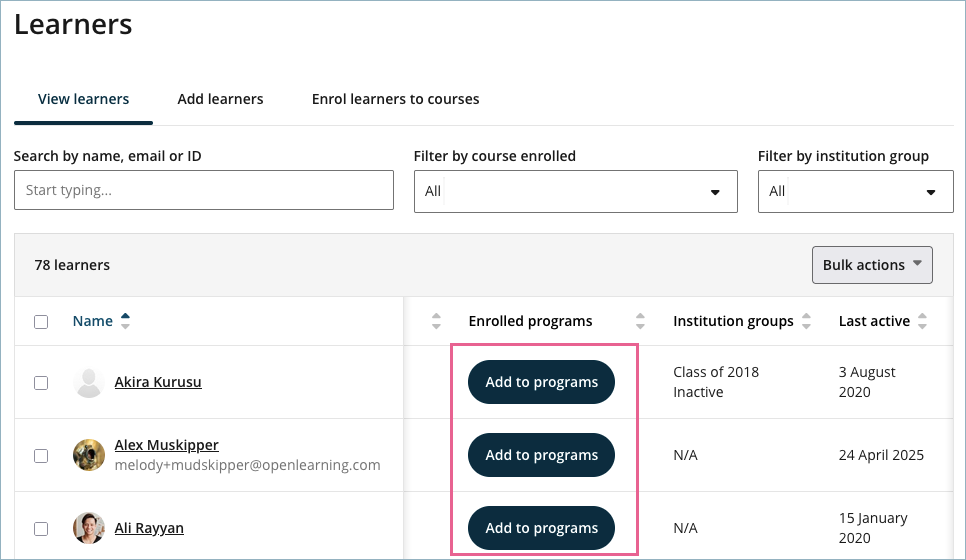966x560 pixels.
Task: Click Akira Kurusu's default avatar
Action: tap(89, 382)
